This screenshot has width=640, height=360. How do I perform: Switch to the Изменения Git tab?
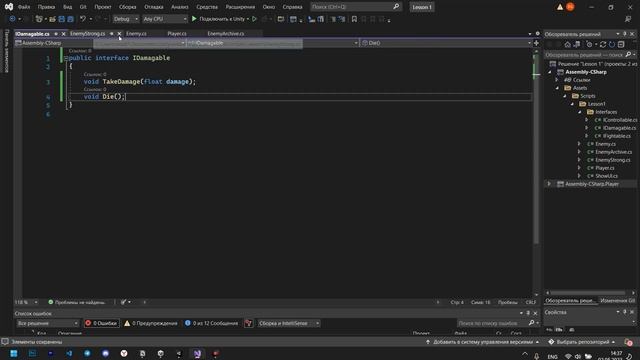click(x=617, y=300)
